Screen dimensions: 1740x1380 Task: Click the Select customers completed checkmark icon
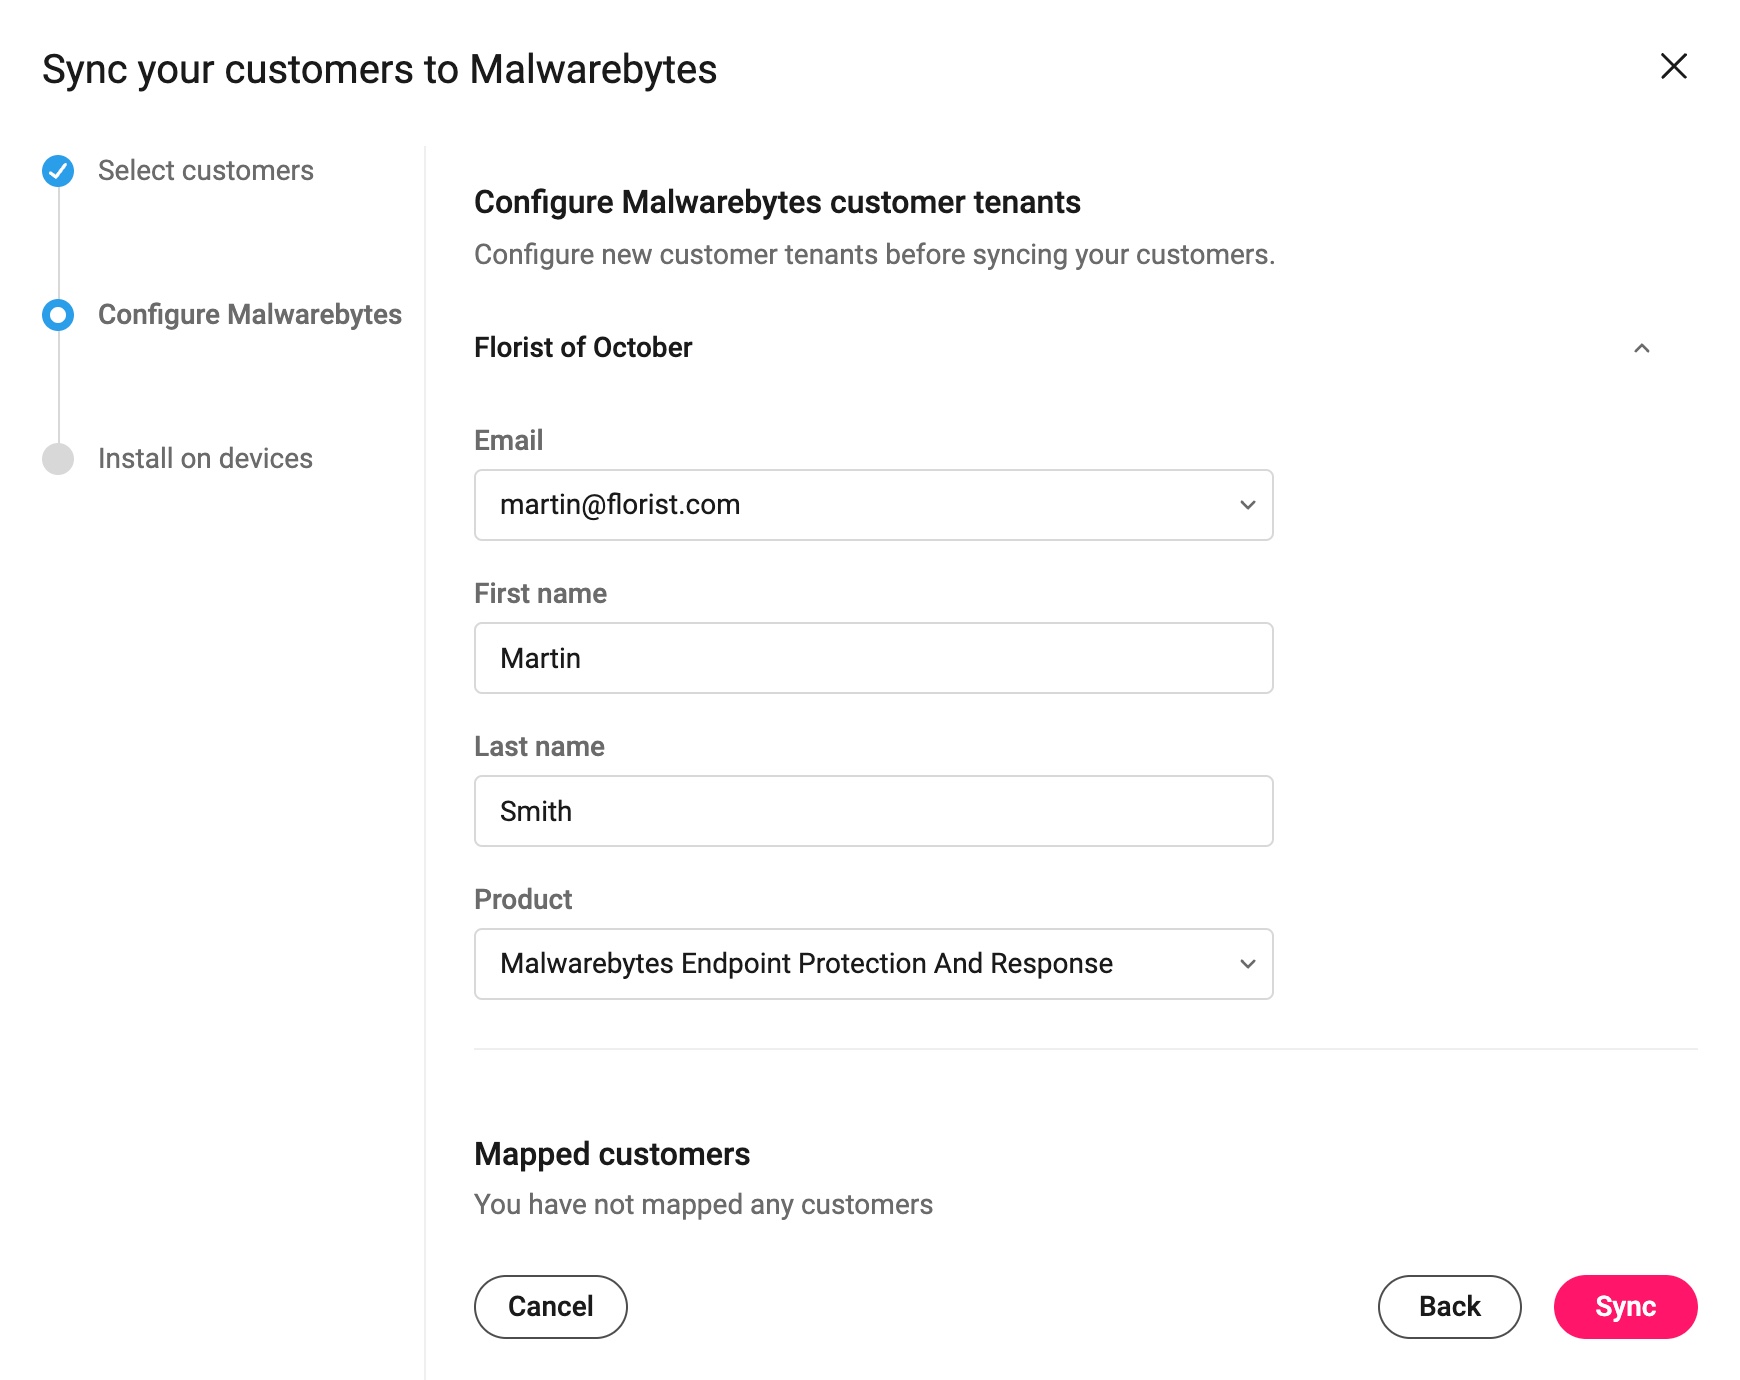[x=58, y=171]
